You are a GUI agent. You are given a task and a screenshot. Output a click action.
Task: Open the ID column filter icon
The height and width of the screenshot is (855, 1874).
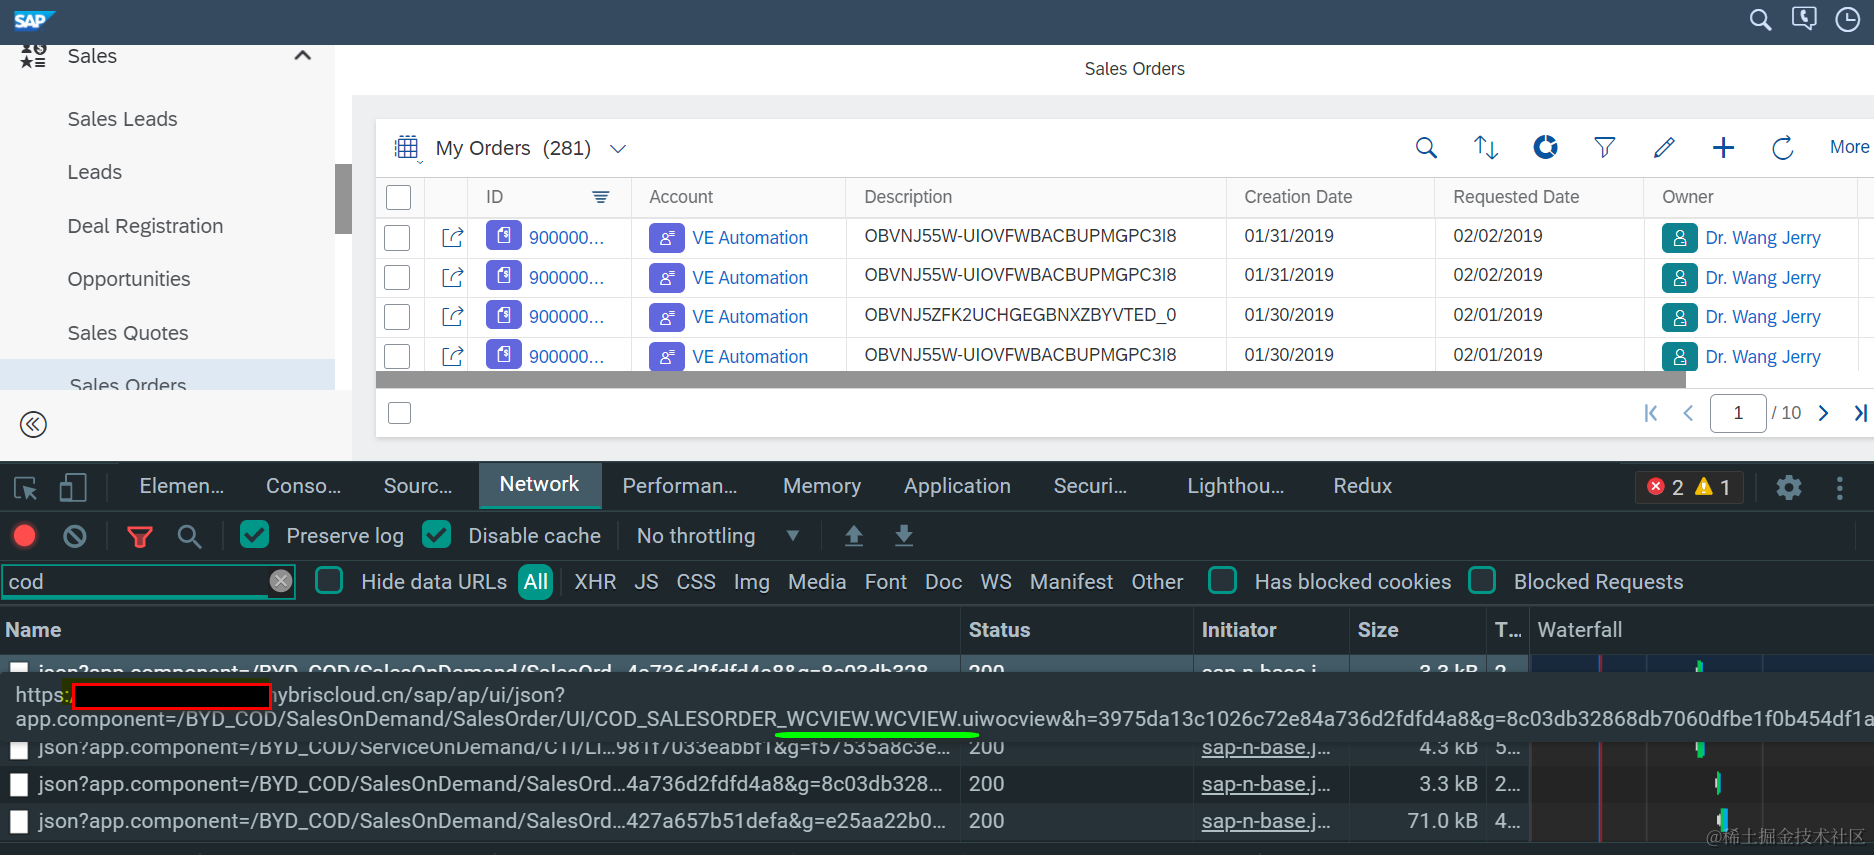[600, 197]
